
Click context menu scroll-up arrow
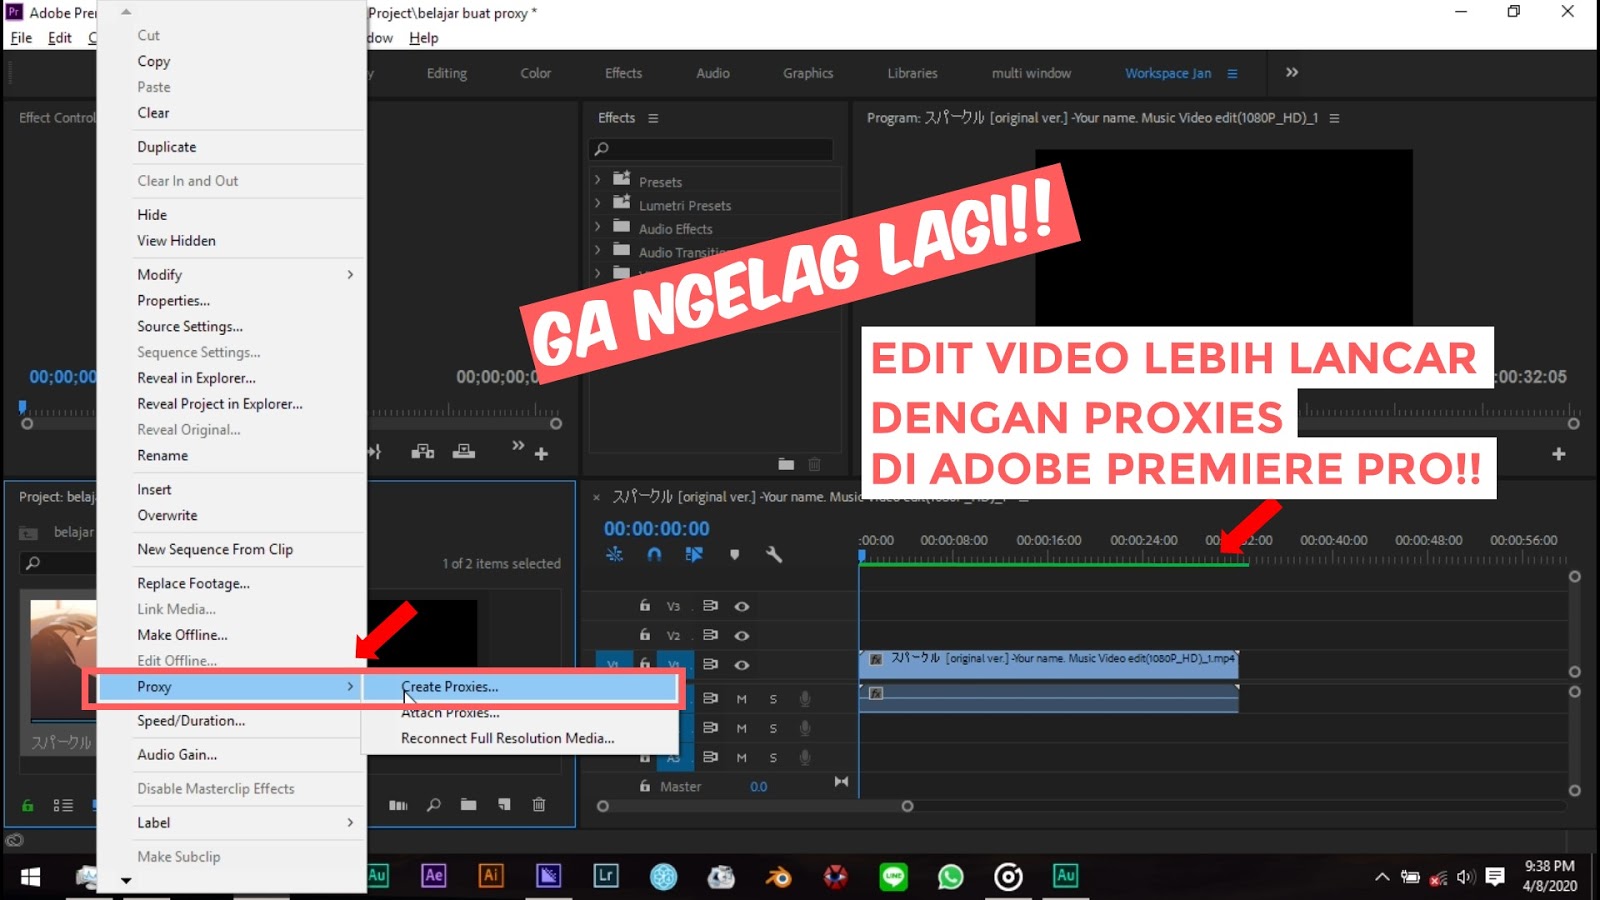126,12
